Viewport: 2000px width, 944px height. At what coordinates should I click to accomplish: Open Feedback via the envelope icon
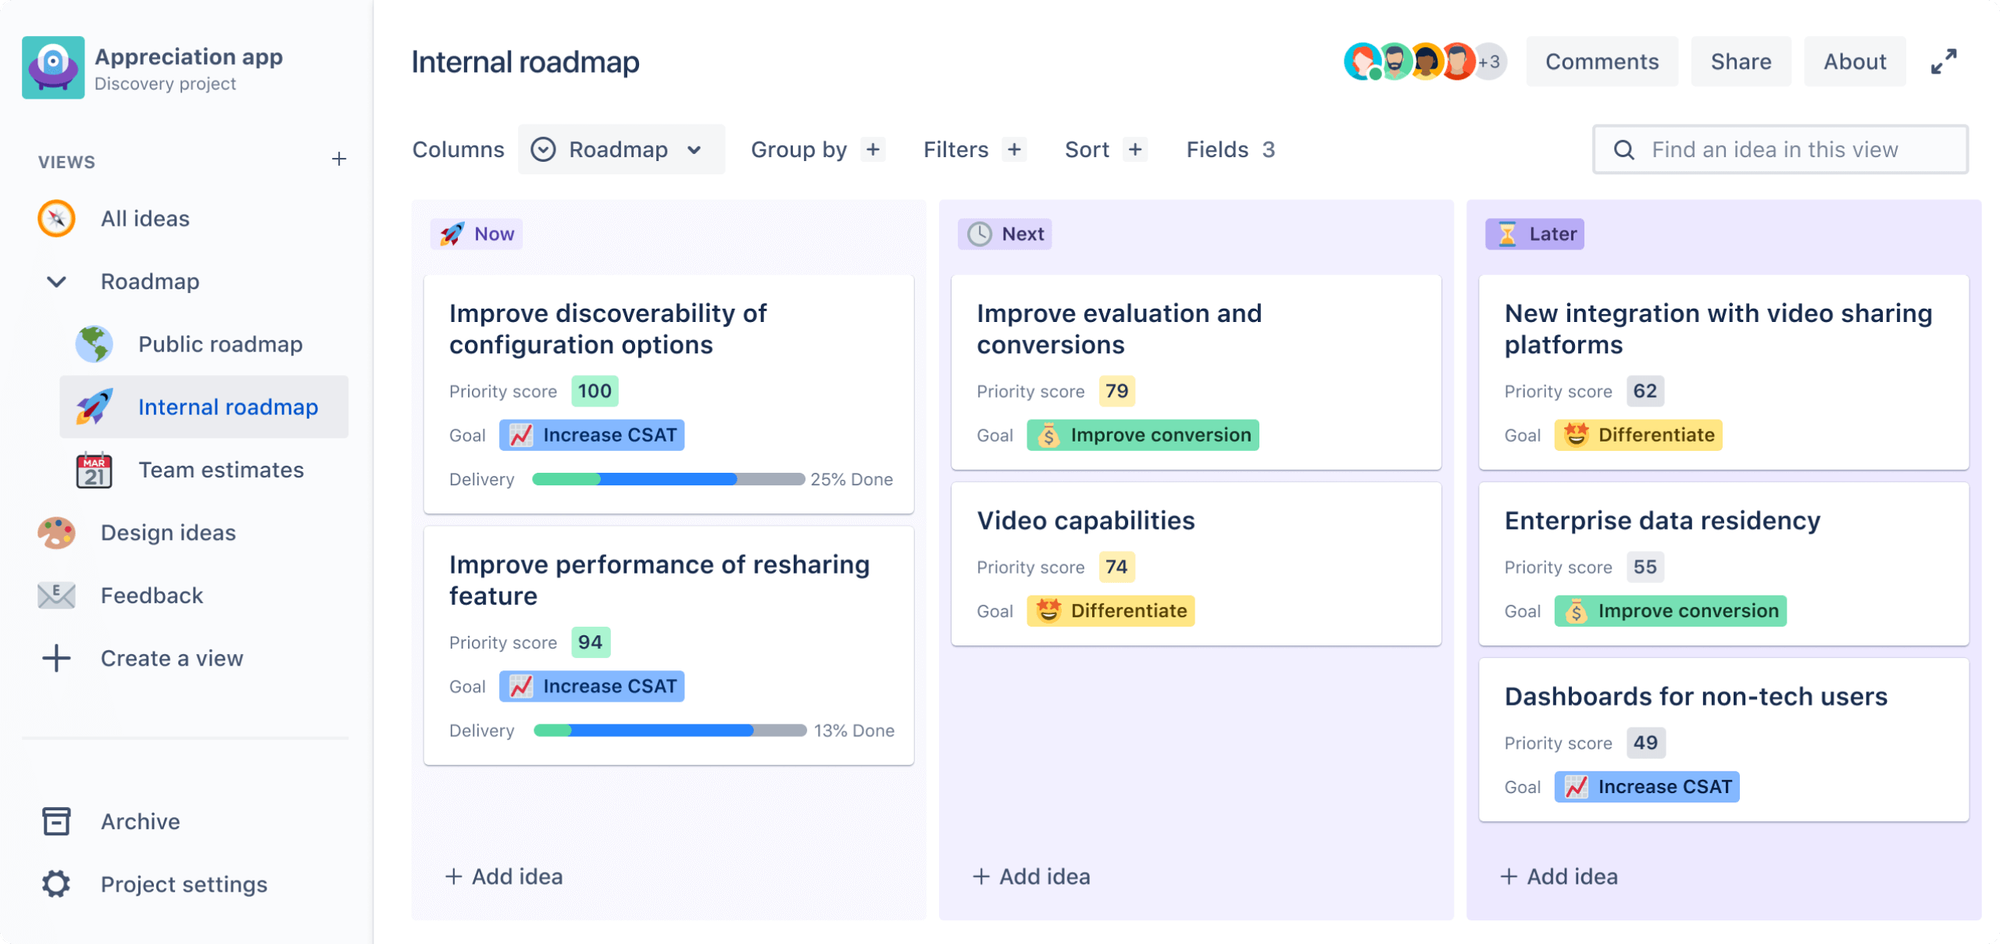pyautogui.click(x=56, y=595)
